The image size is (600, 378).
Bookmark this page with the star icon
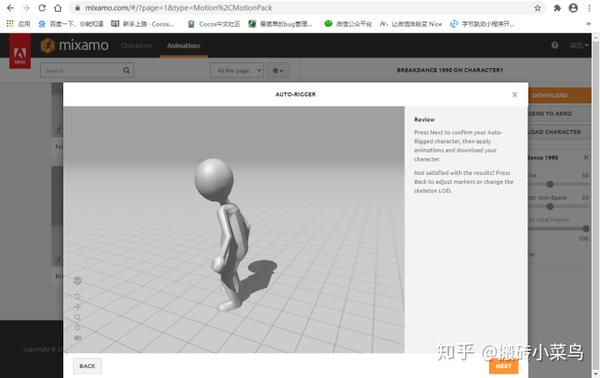tap(537, 8)
